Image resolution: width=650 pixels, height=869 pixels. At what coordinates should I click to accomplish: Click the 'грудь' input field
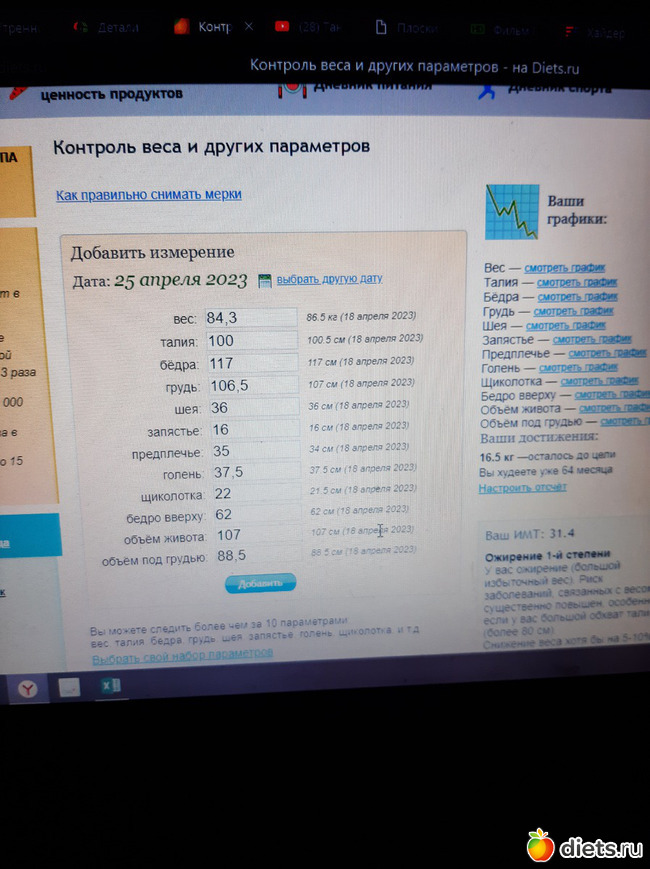250,386
